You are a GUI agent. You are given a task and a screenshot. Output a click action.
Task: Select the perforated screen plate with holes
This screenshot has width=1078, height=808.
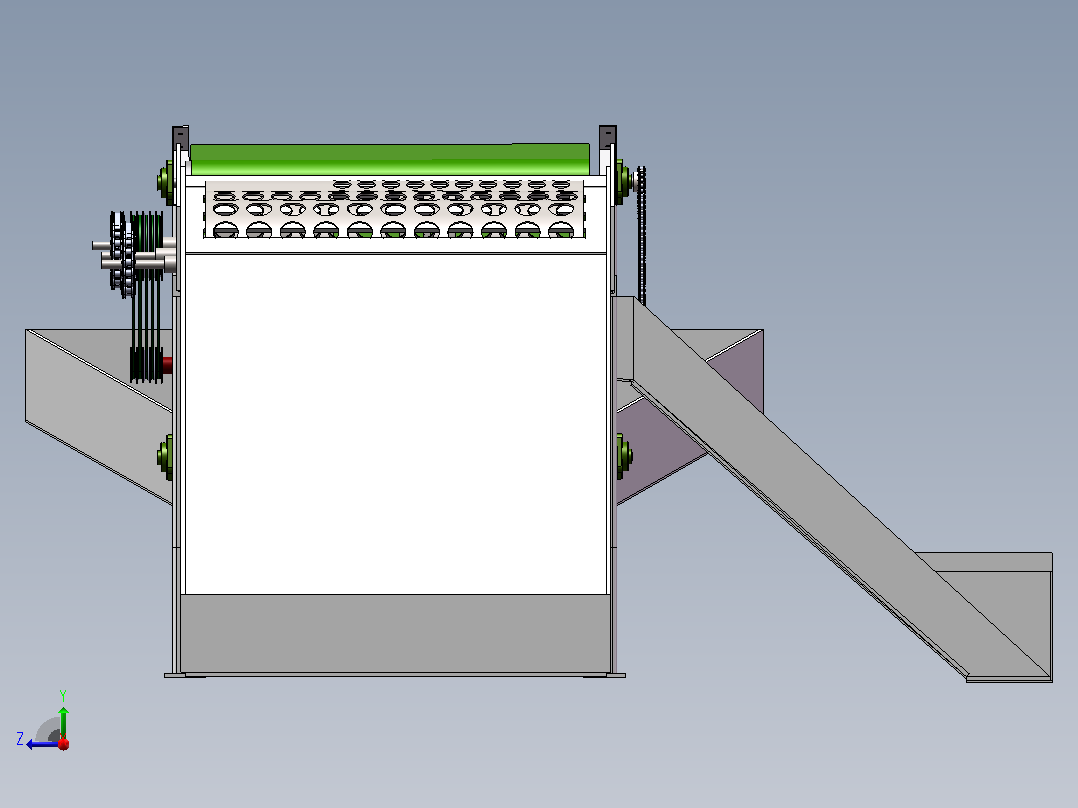[x=395, y=209]
